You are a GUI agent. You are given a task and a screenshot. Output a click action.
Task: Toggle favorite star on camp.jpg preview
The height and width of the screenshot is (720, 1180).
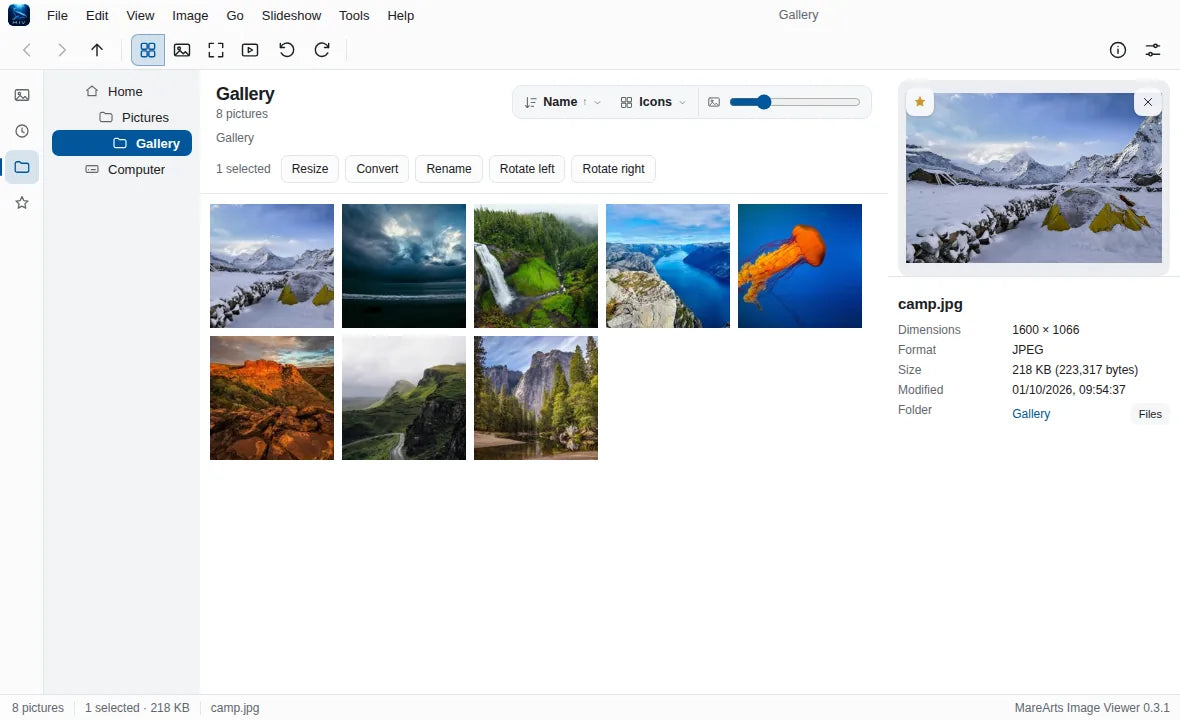pyautogui.click(x=920, y=102)
